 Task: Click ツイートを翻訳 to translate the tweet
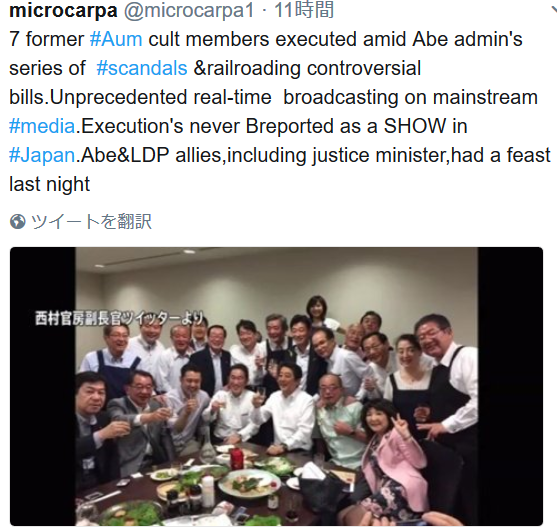[x=91, y=222]
